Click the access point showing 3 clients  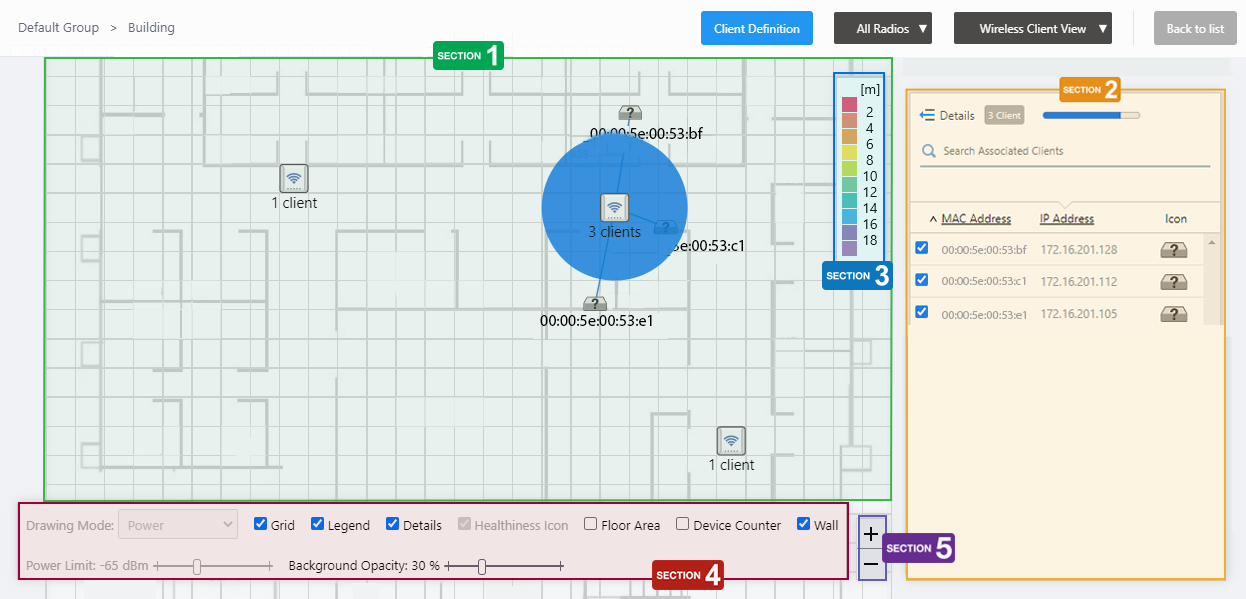point(614,207)
